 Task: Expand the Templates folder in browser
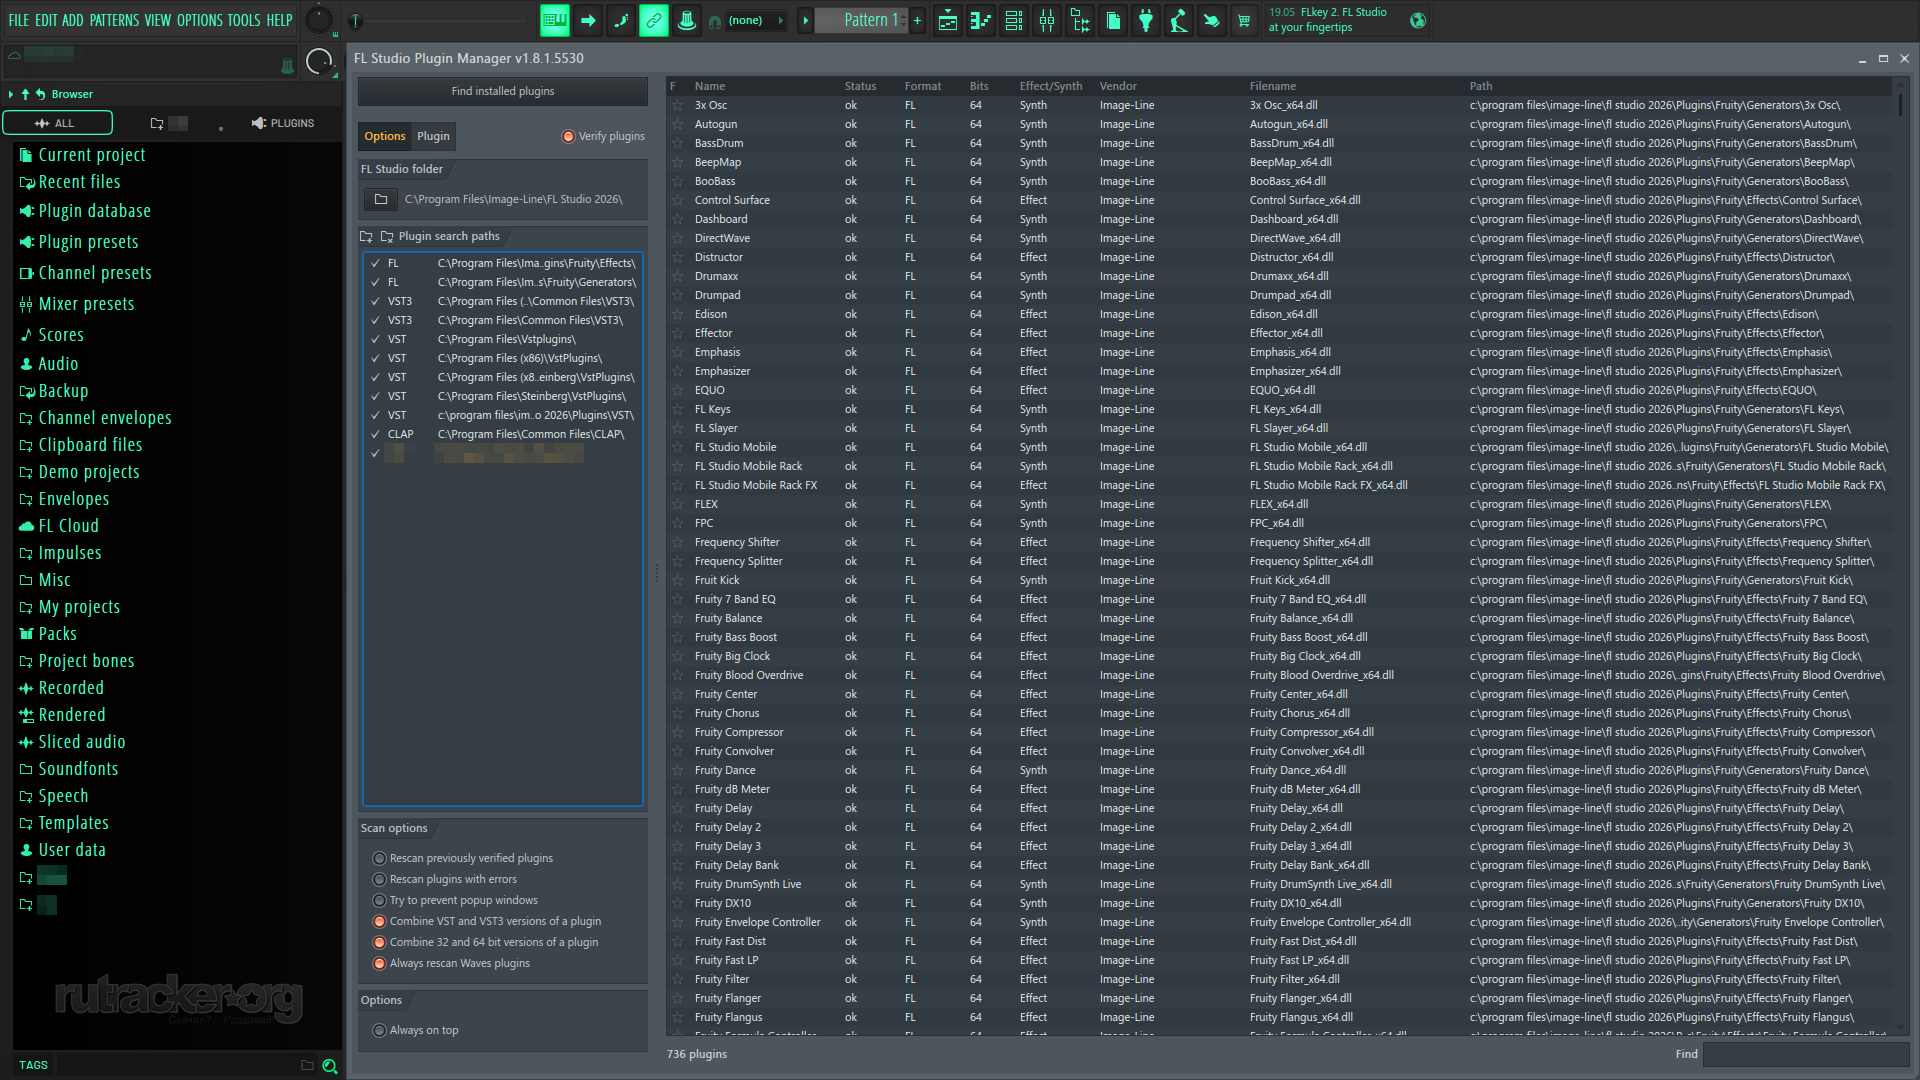pyautogui.click(x=64, y=823)
